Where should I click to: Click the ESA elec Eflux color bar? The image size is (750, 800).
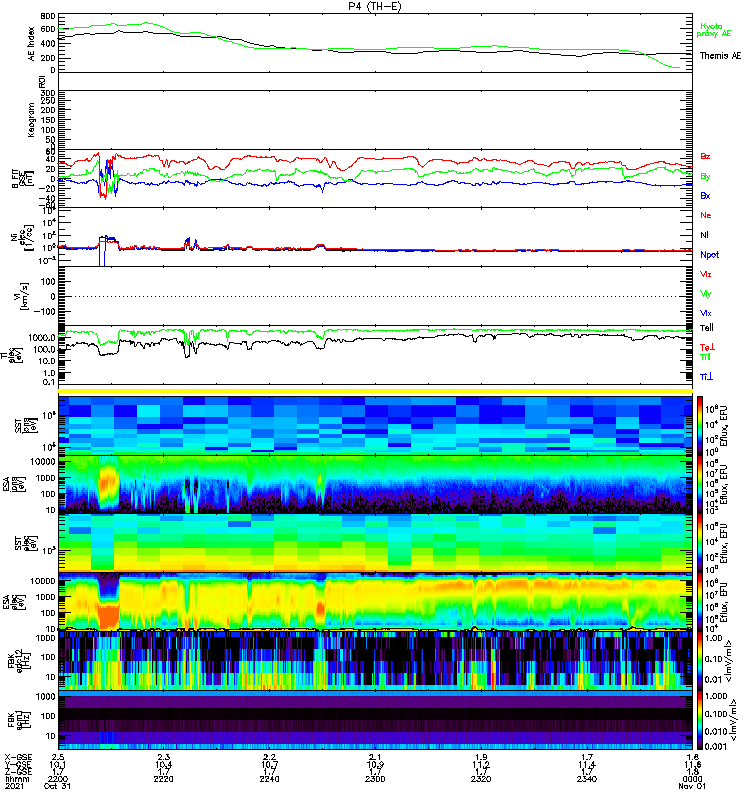point(700,603)
